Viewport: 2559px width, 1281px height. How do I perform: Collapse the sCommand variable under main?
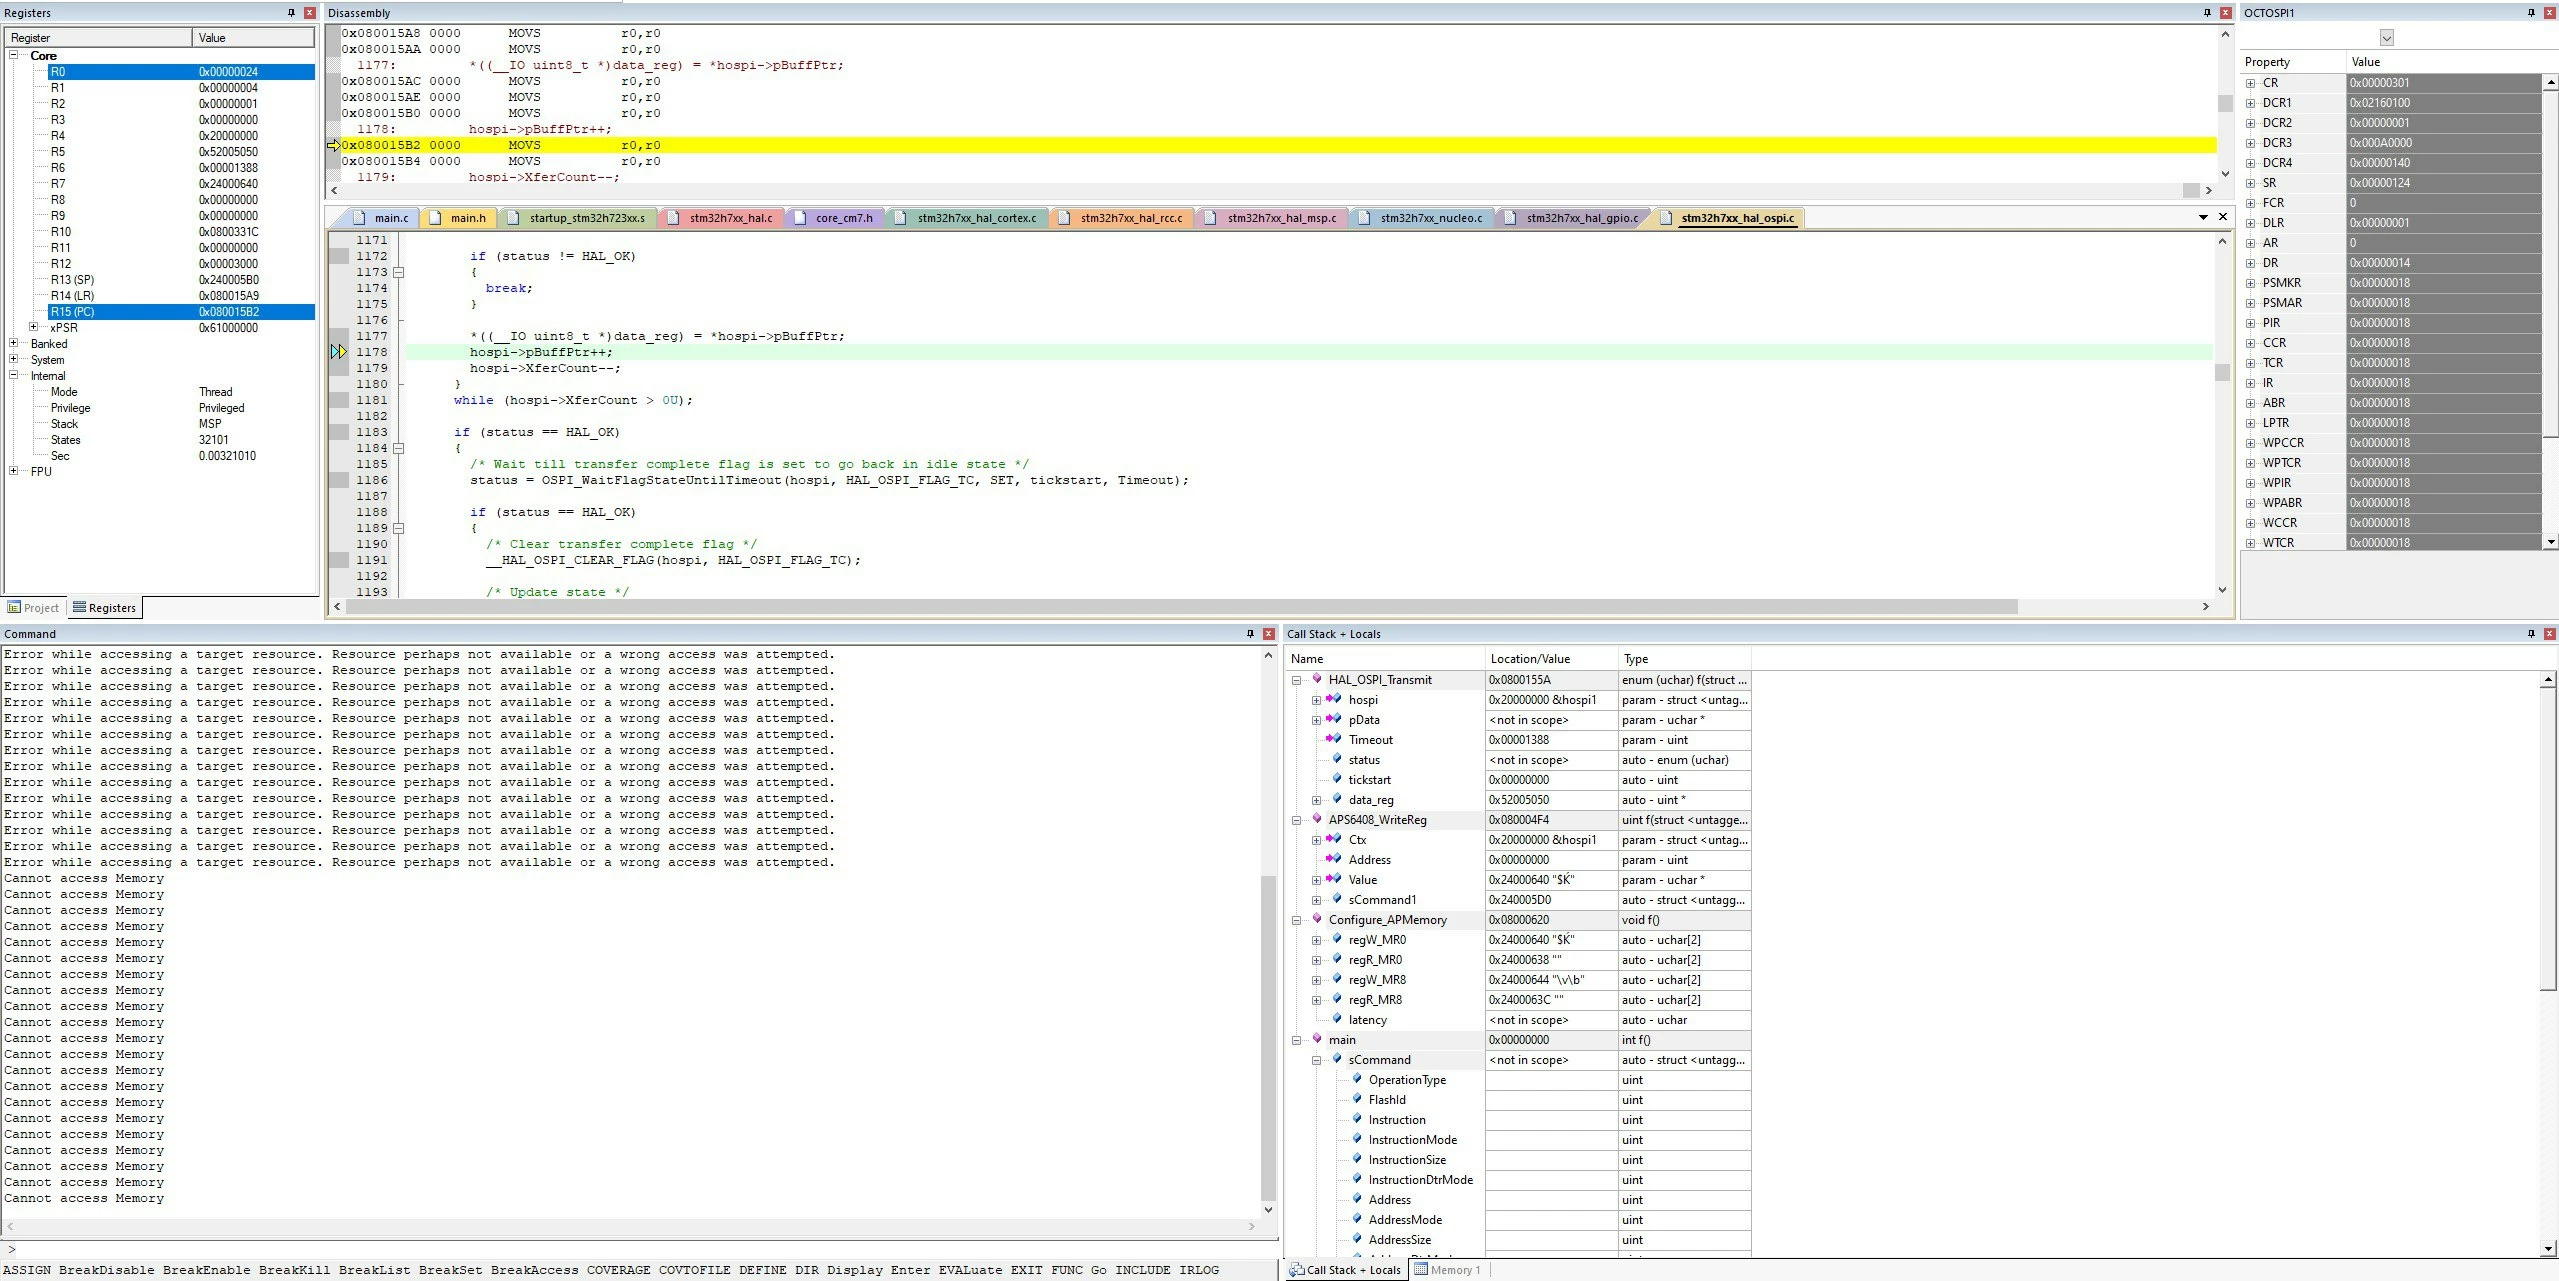[1317, 1060]
